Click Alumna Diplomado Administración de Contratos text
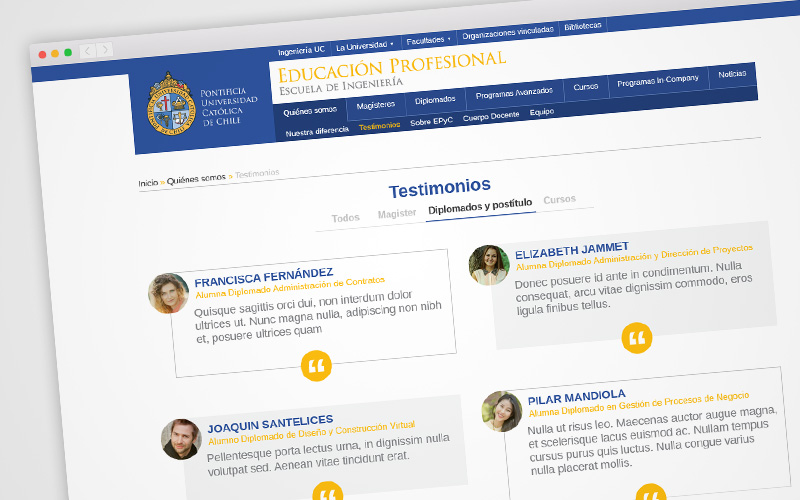The height and width of the screenshot is (500, 800). click(290, 288)
